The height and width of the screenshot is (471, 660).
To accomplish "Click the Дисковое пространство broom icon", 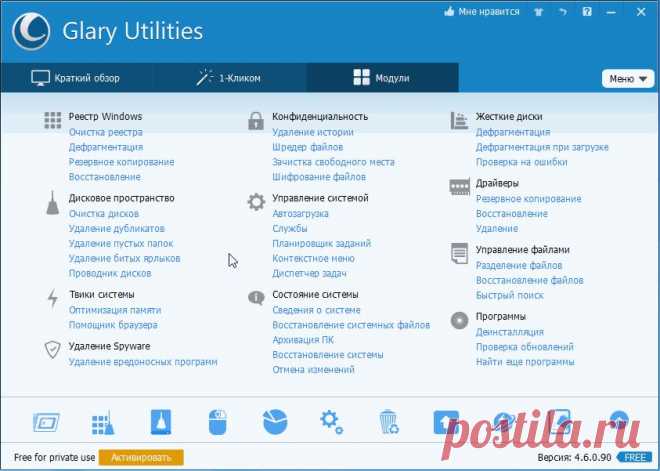I will 53,203.
